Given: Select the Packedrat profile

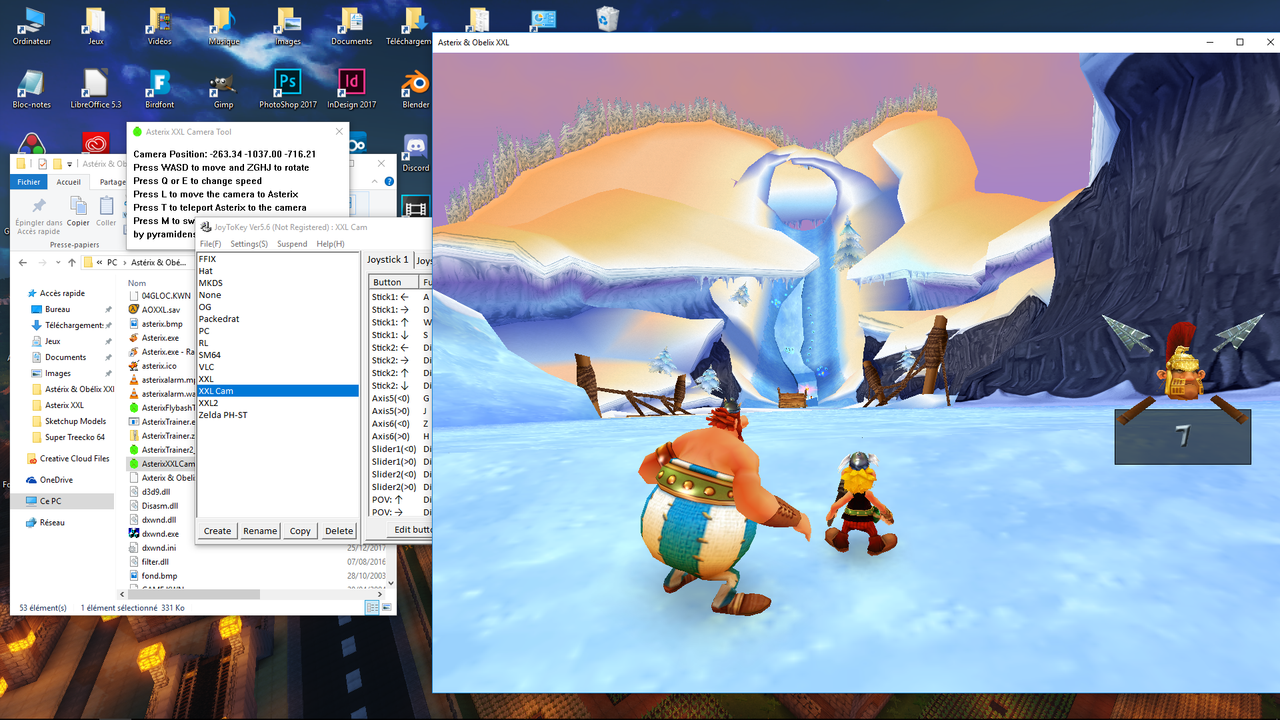Looking at the screenshot, I should click(x=277, y=319).
